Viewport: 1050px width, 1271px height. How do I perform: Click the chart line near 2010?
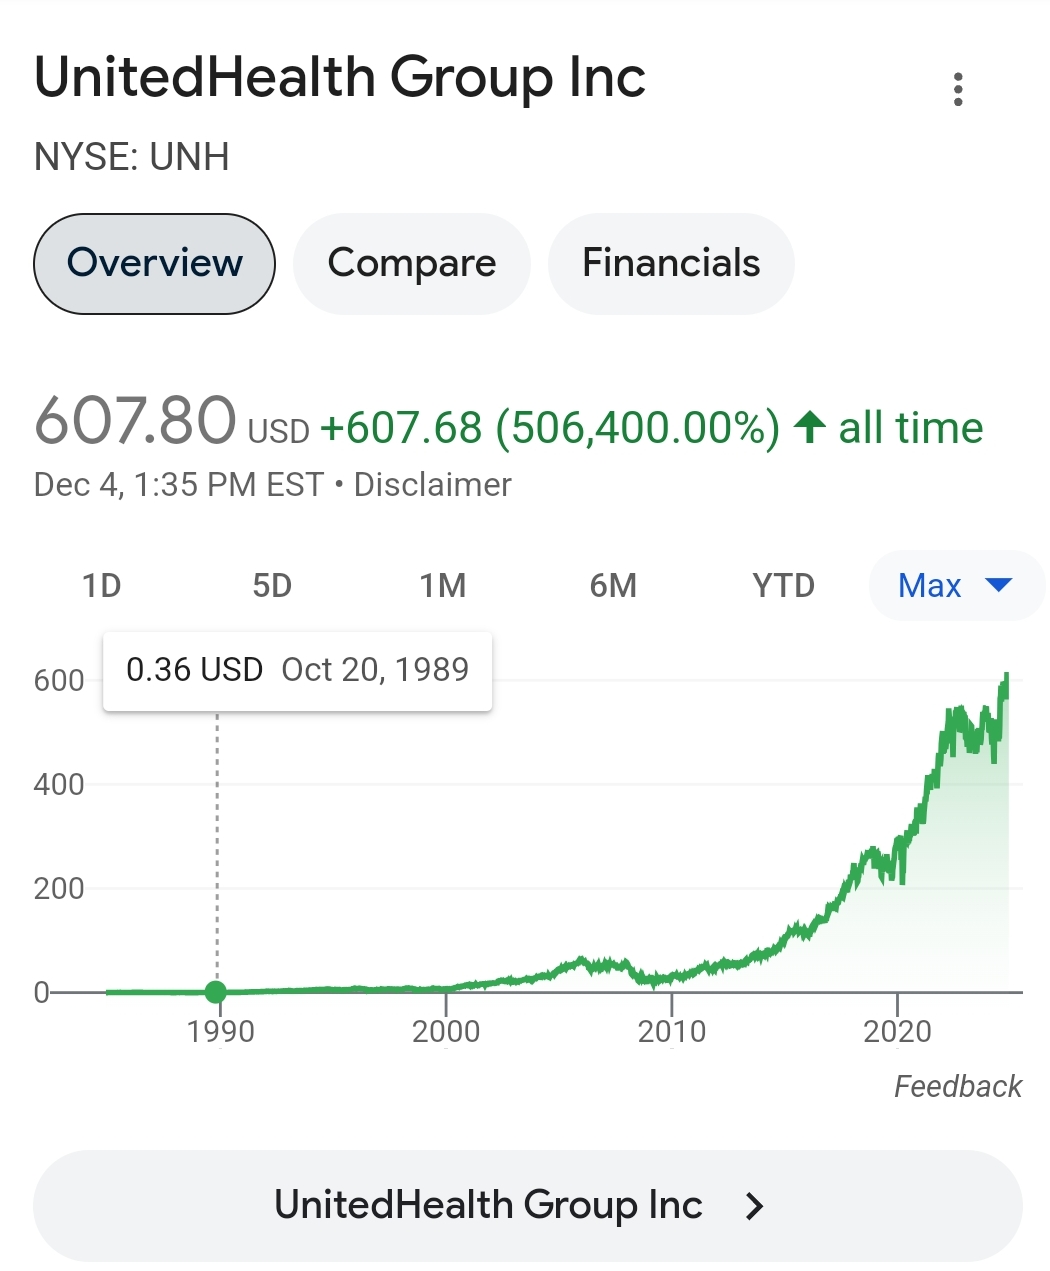672,975
